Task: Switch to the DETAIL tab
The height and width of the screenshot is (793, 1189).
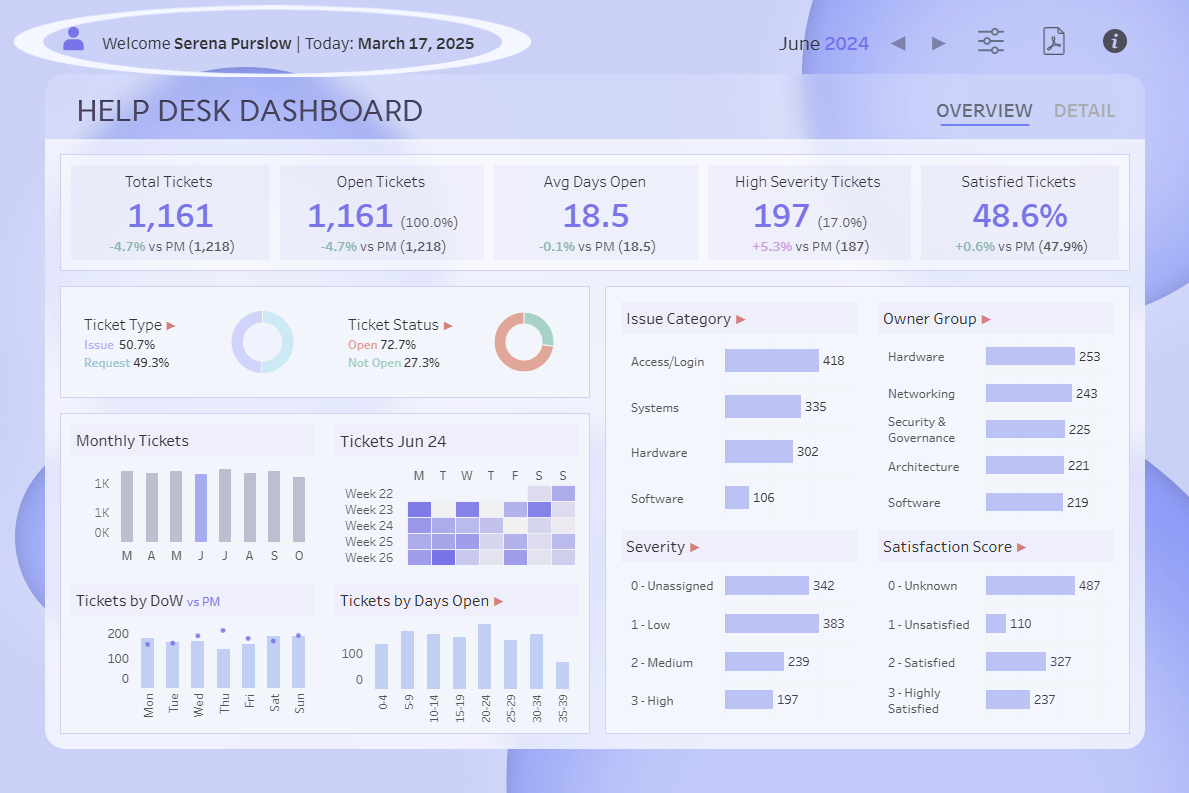Action: coord(1084,111)
